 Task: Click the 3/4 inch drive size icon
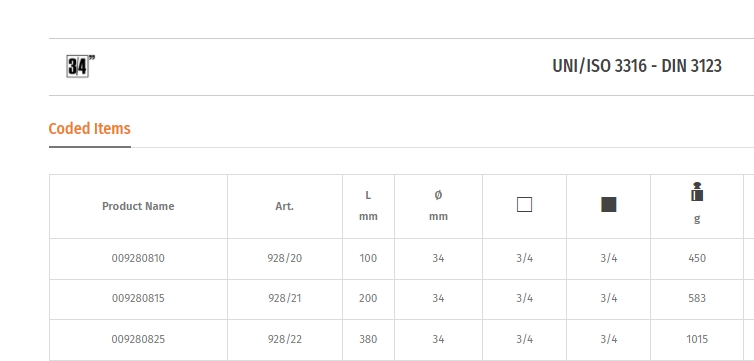pyautogui.click(x=80, y=66)
